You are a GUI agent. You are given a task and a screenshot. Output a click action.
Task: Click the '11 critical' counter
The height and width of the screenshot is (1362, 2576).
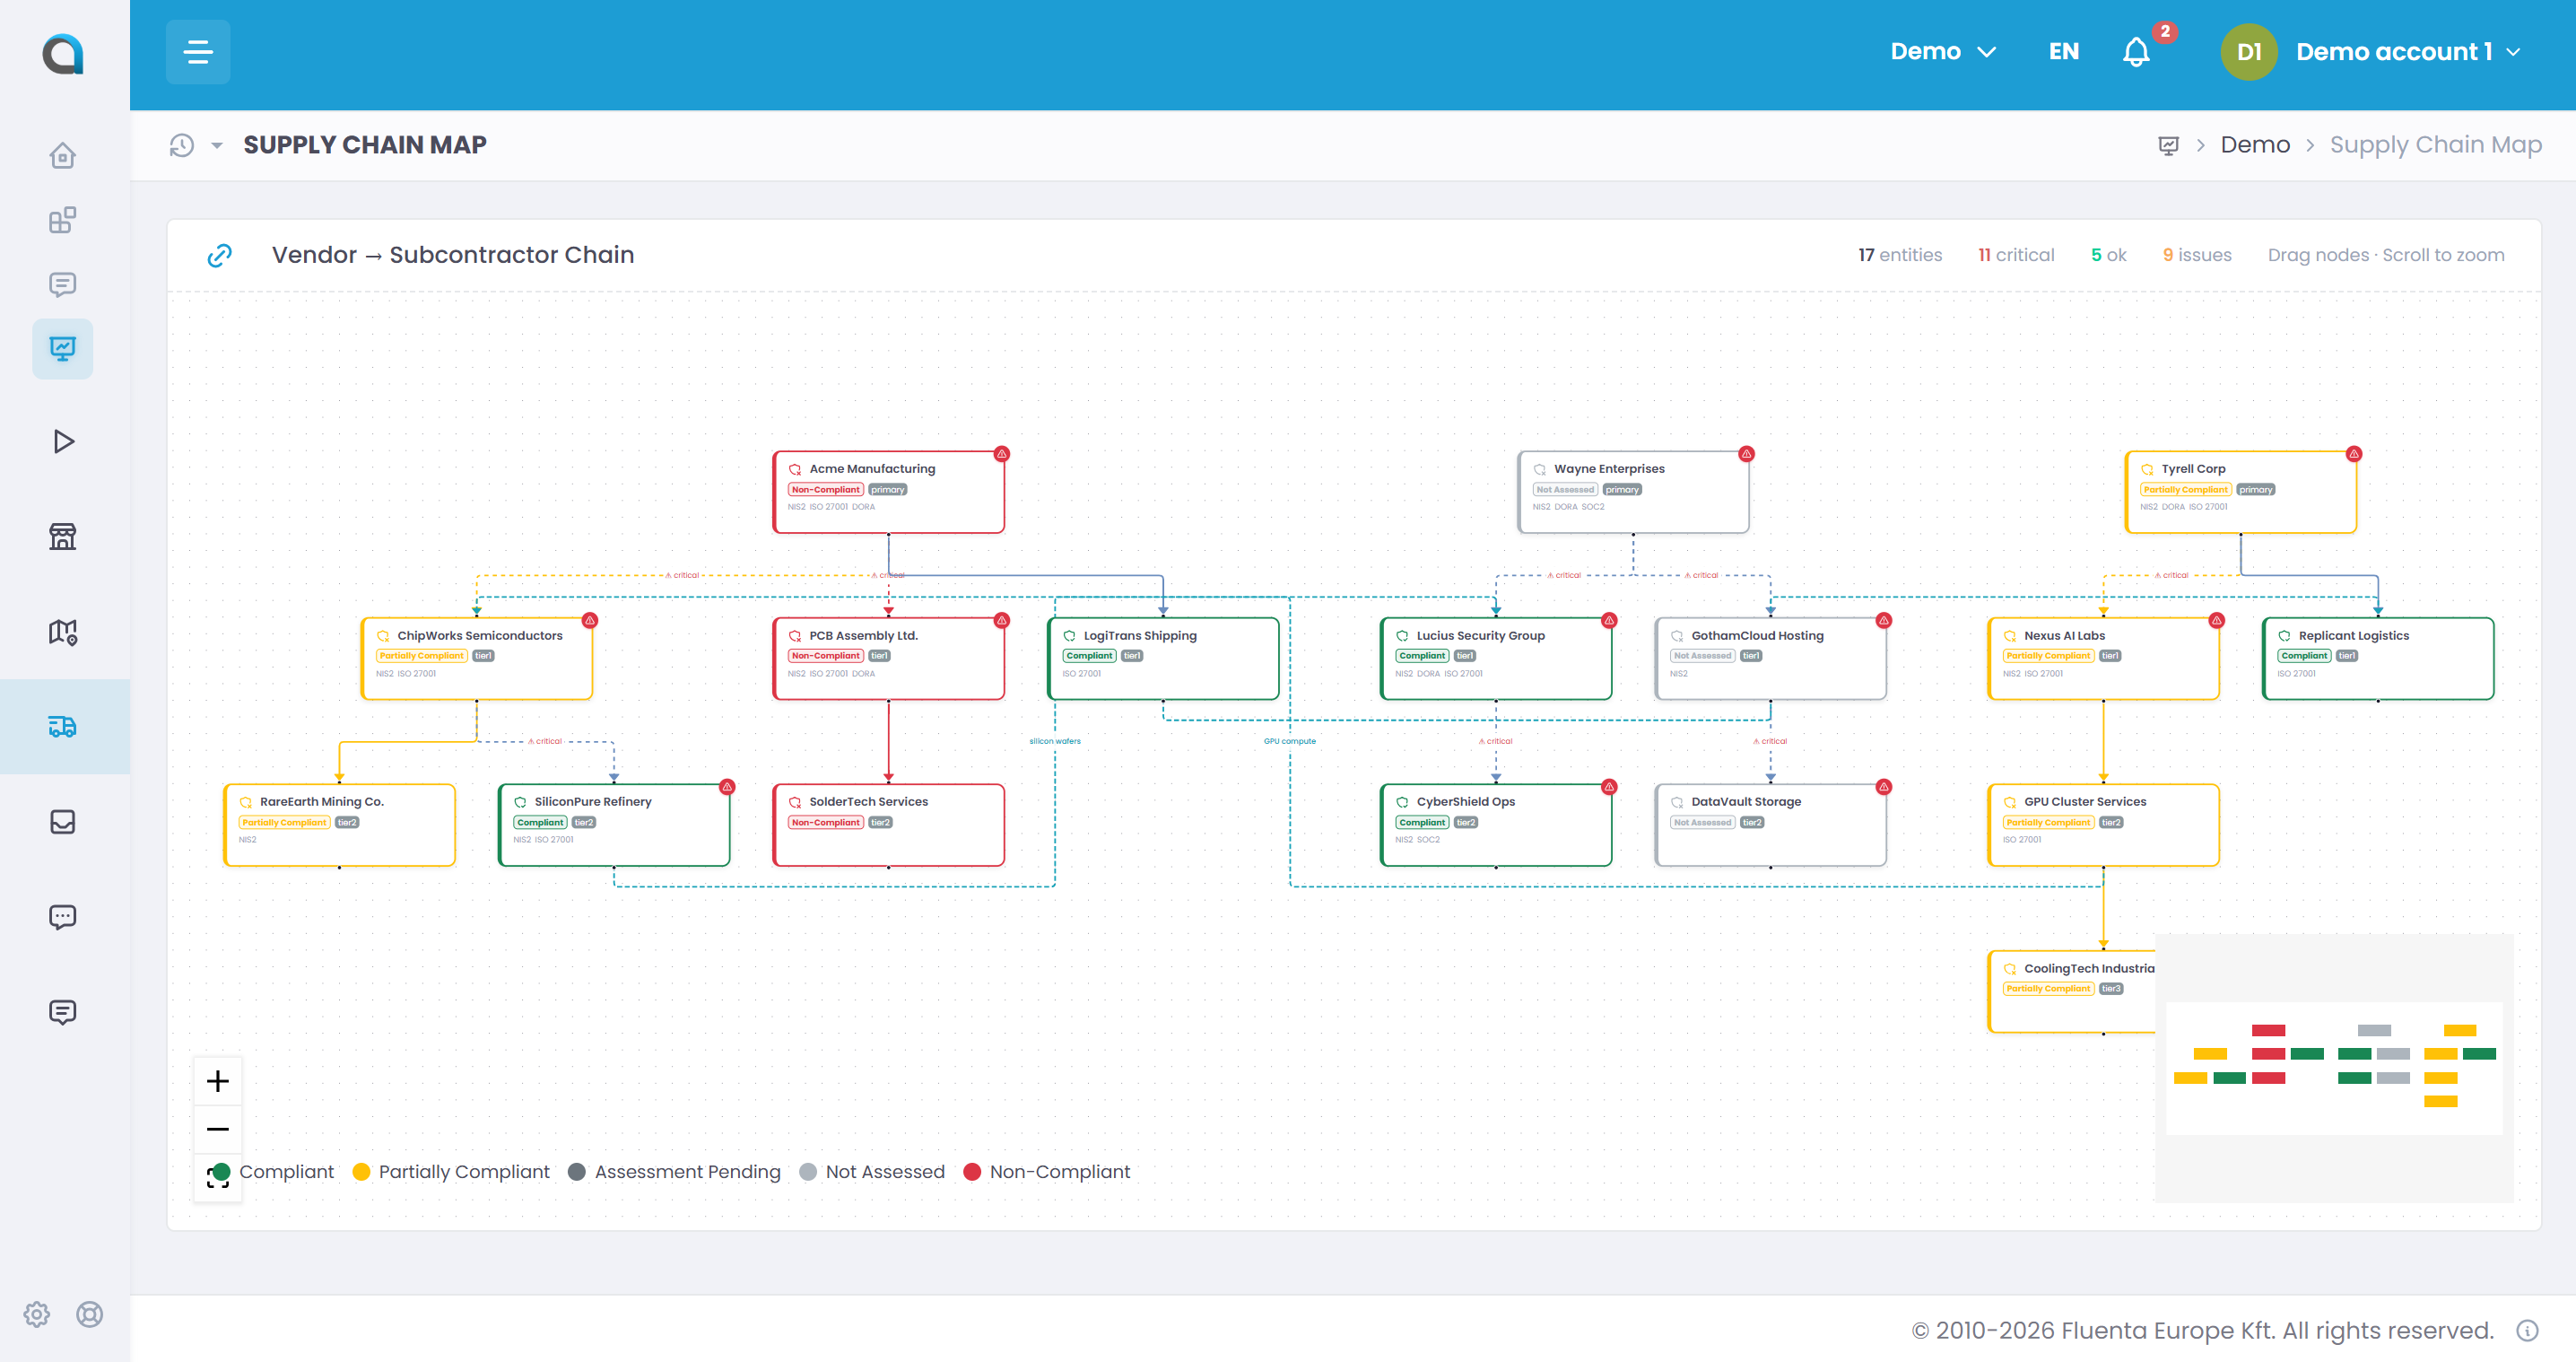[2015, 255]
